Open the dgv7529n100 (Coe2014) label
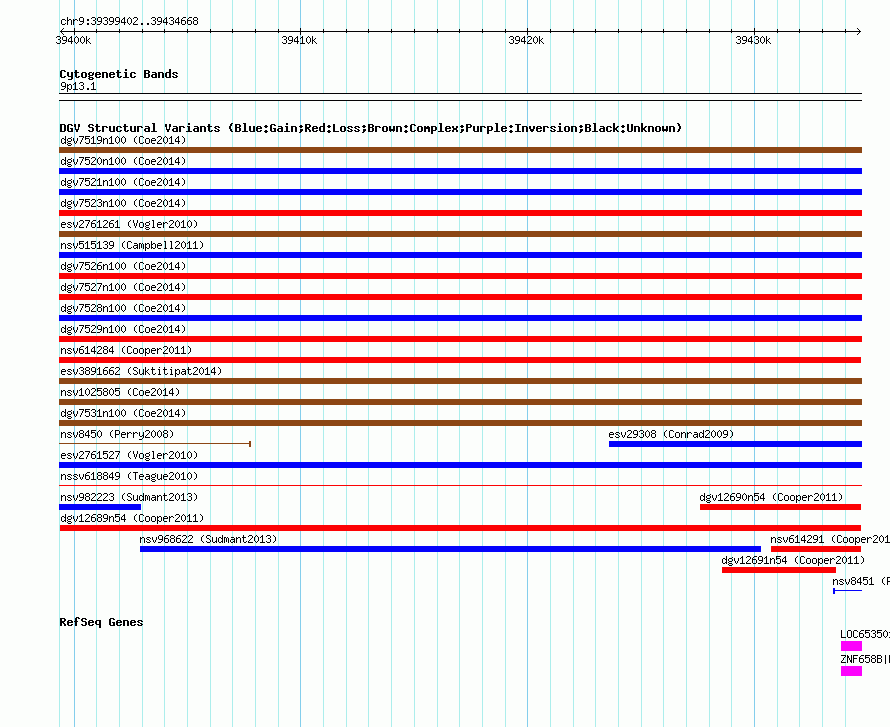The width and height of the screenshot is (890, 727). coord(123,329)
